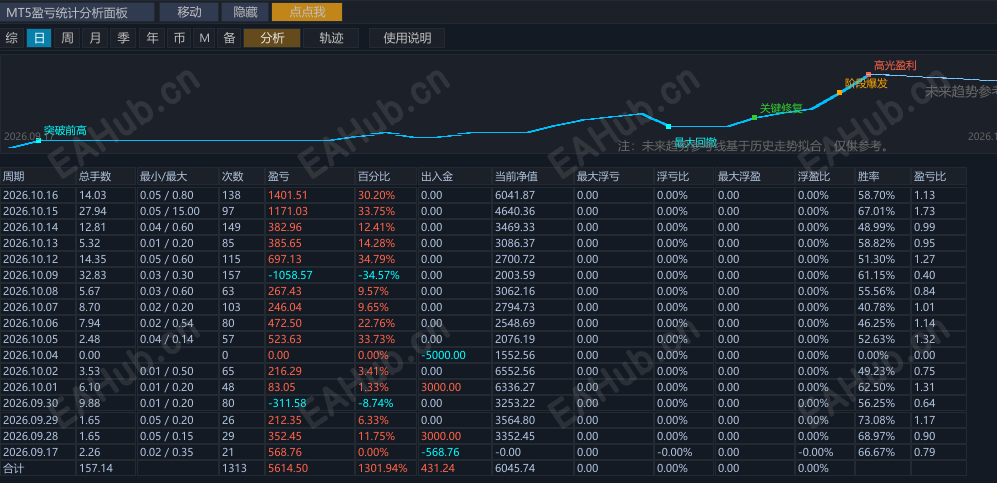Viewport: 997px width, 483px height.
Task: Click the total profit 5614.50
Action: point(288,468)
